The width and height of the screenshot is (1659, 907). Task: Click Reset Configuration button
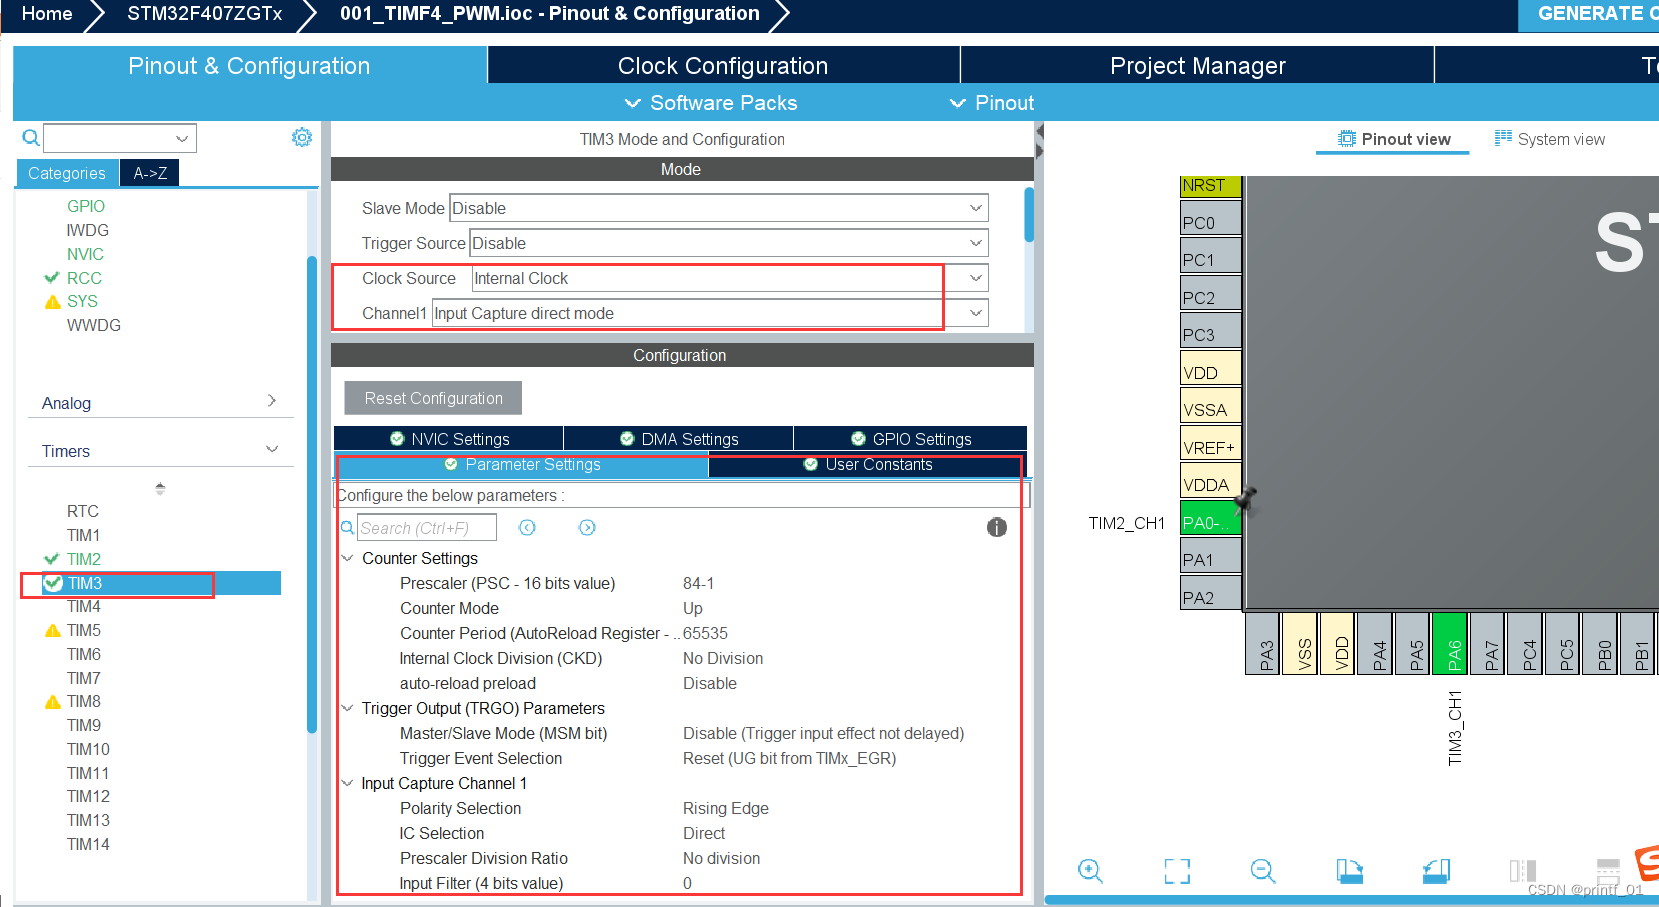[x=433, y=398]
